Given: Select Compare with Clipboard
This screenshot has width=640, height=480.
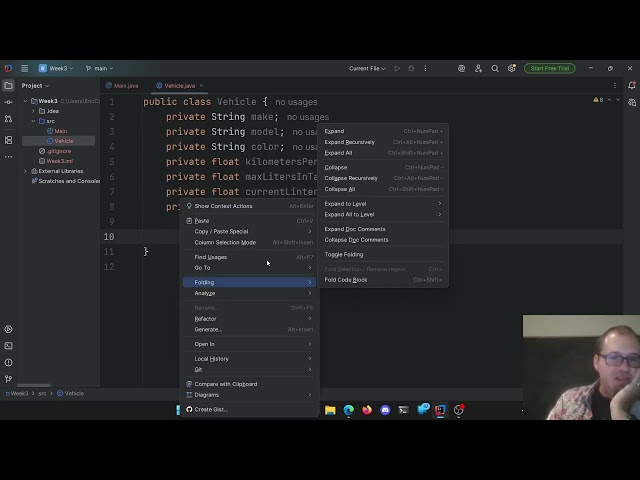Looking at the screenshot, I should pos(250,384).
